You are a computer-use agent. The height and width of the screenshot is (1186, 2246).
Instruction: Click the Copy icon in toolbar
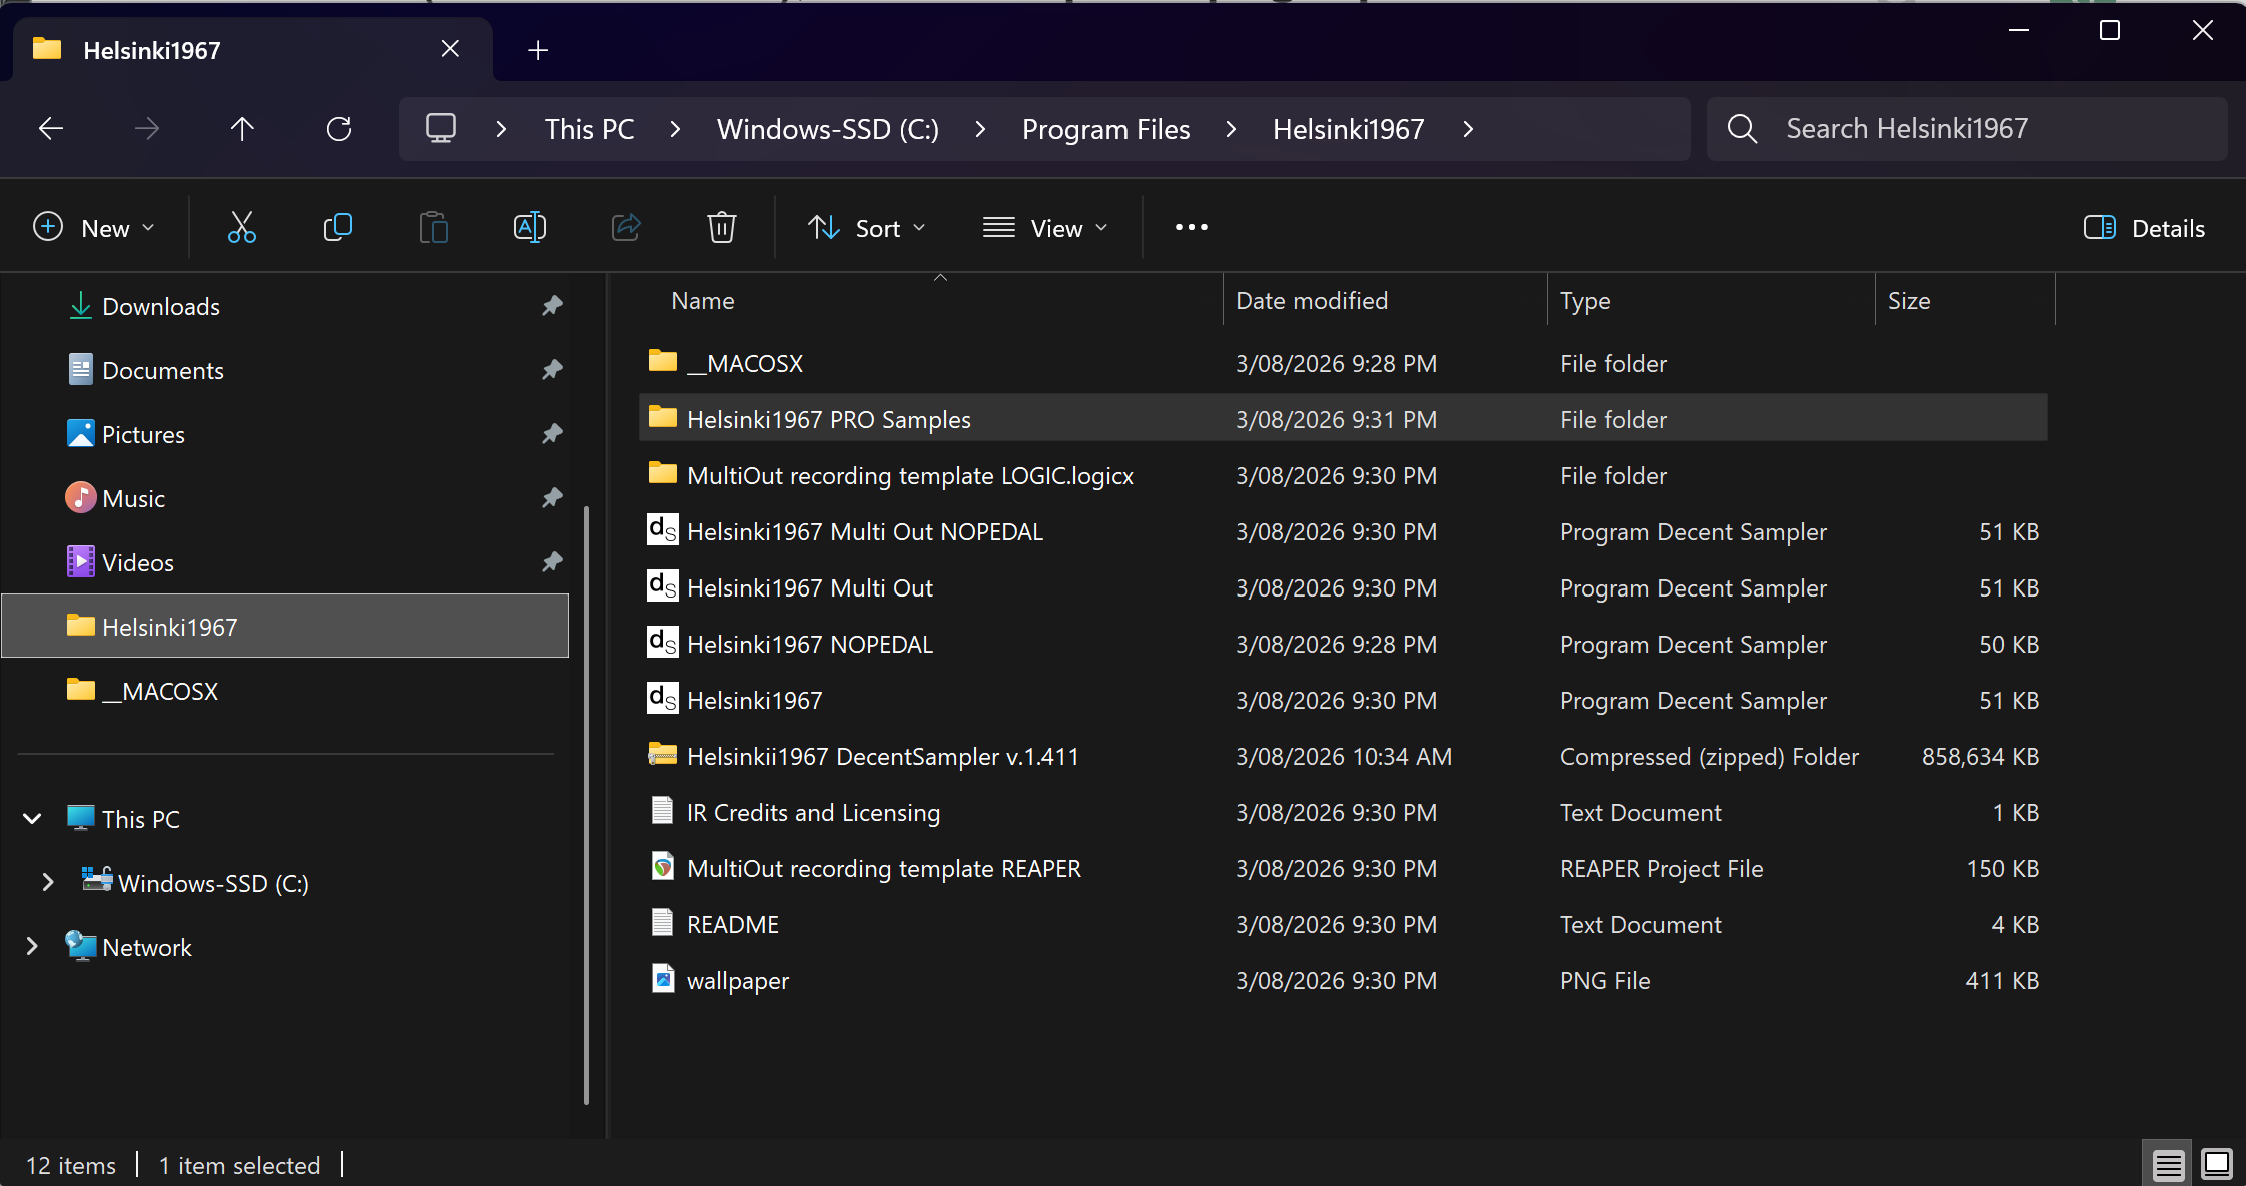[x=338, y=228]
